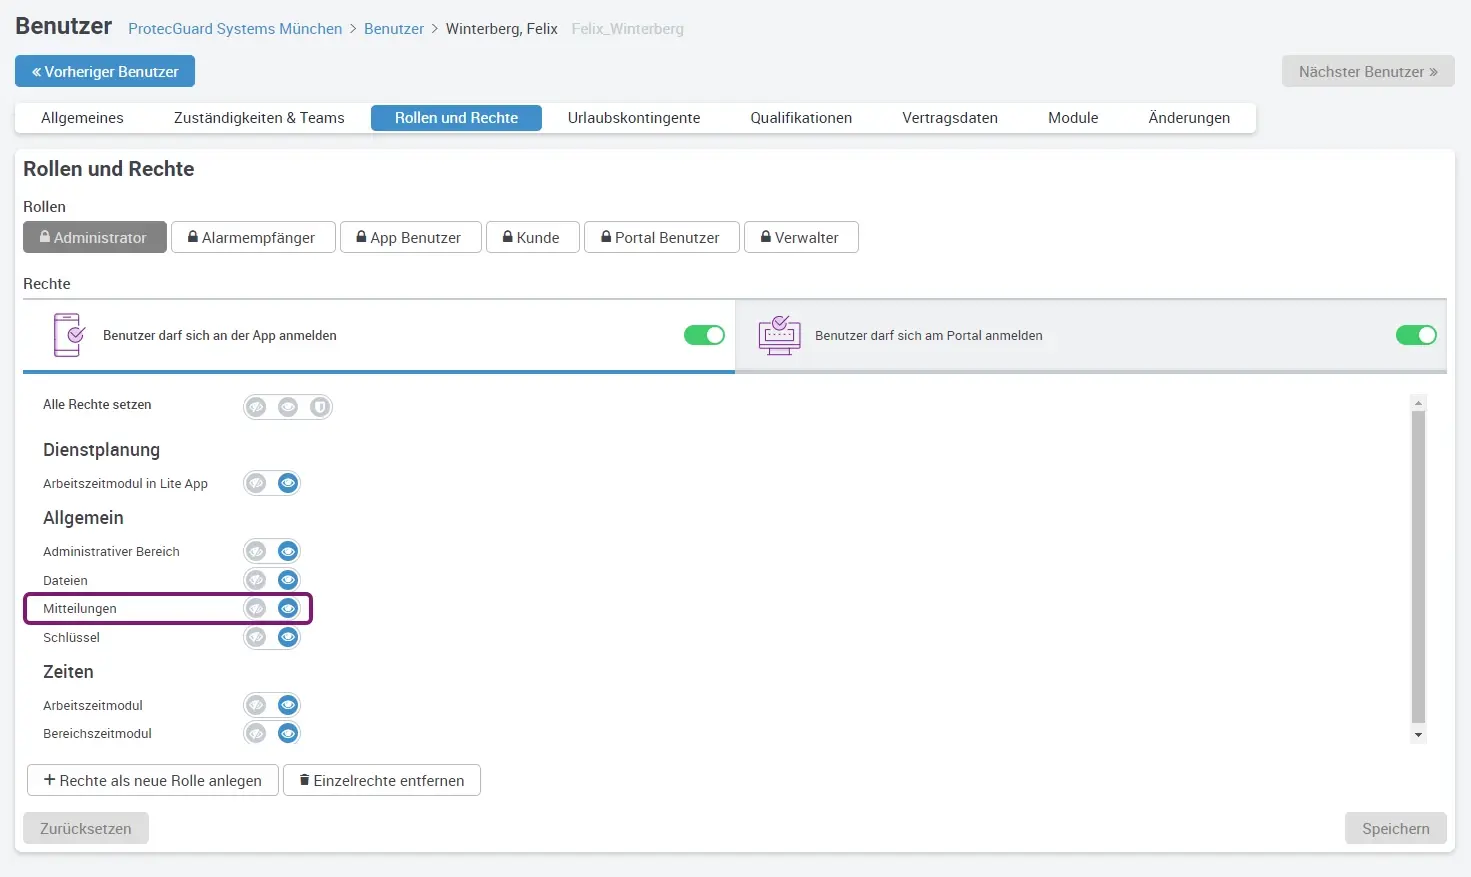The image size is (1471, 877).
Task: Set Mitteilungen to hidden with crossed-eye icon
Action: coord(257,608)
